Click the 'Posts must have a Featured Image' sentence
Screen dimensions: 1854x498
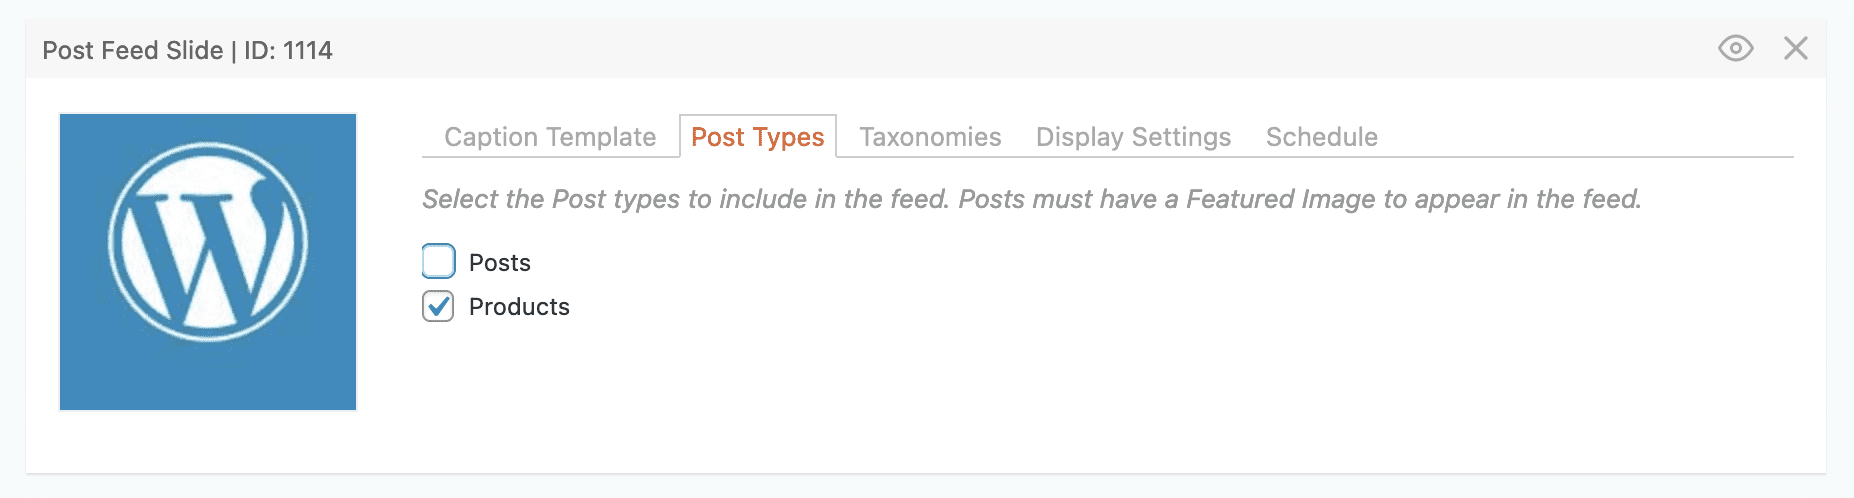tap(1300, 199)
